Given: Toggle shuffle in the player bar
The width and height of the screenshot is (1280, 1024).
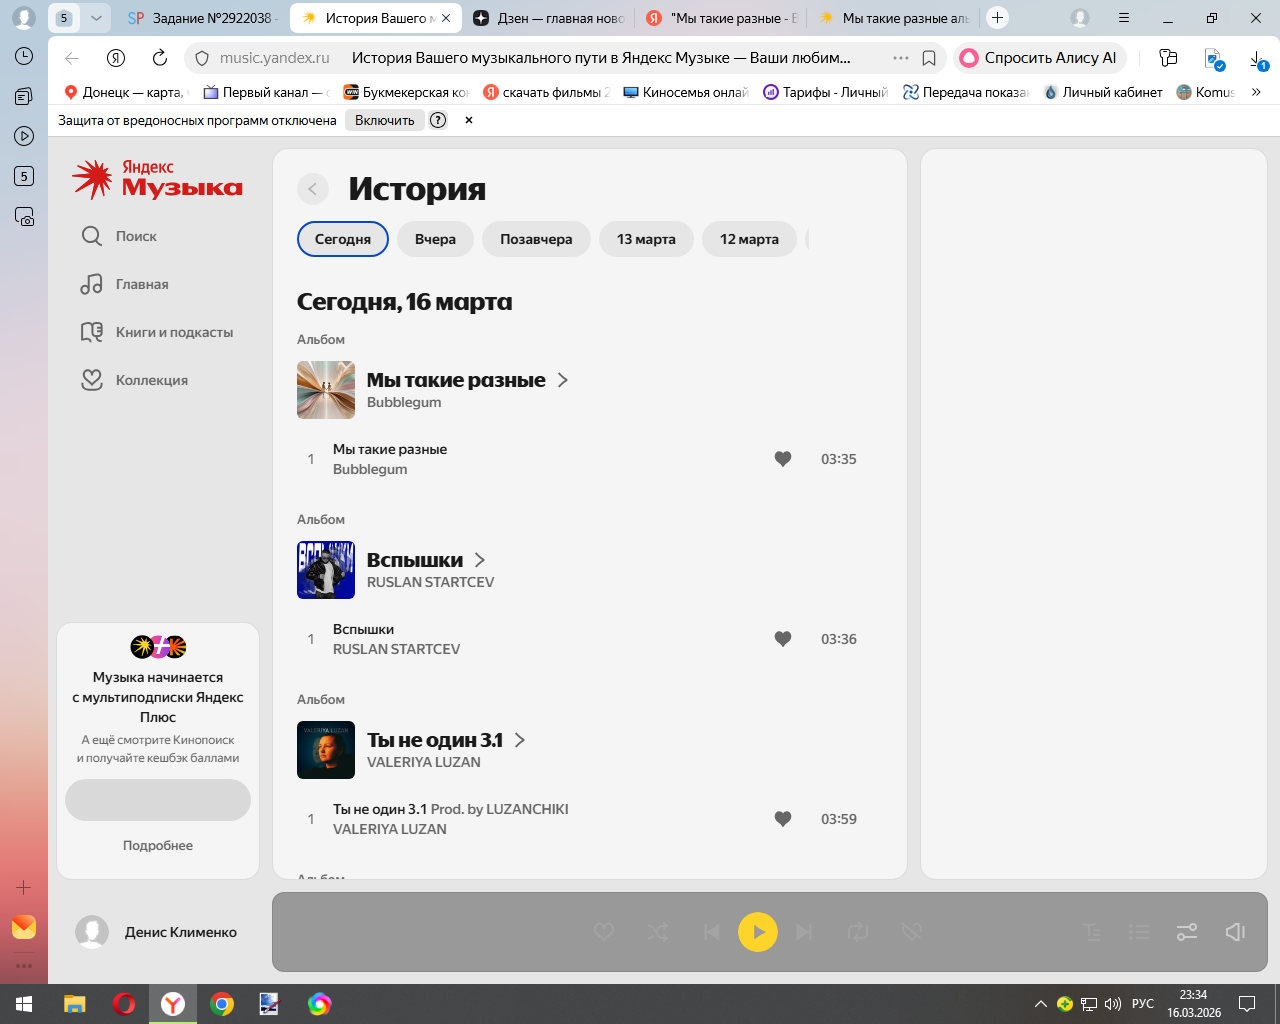Looking at the screenshot, I should pyautogui.click(x=658, y=932).
